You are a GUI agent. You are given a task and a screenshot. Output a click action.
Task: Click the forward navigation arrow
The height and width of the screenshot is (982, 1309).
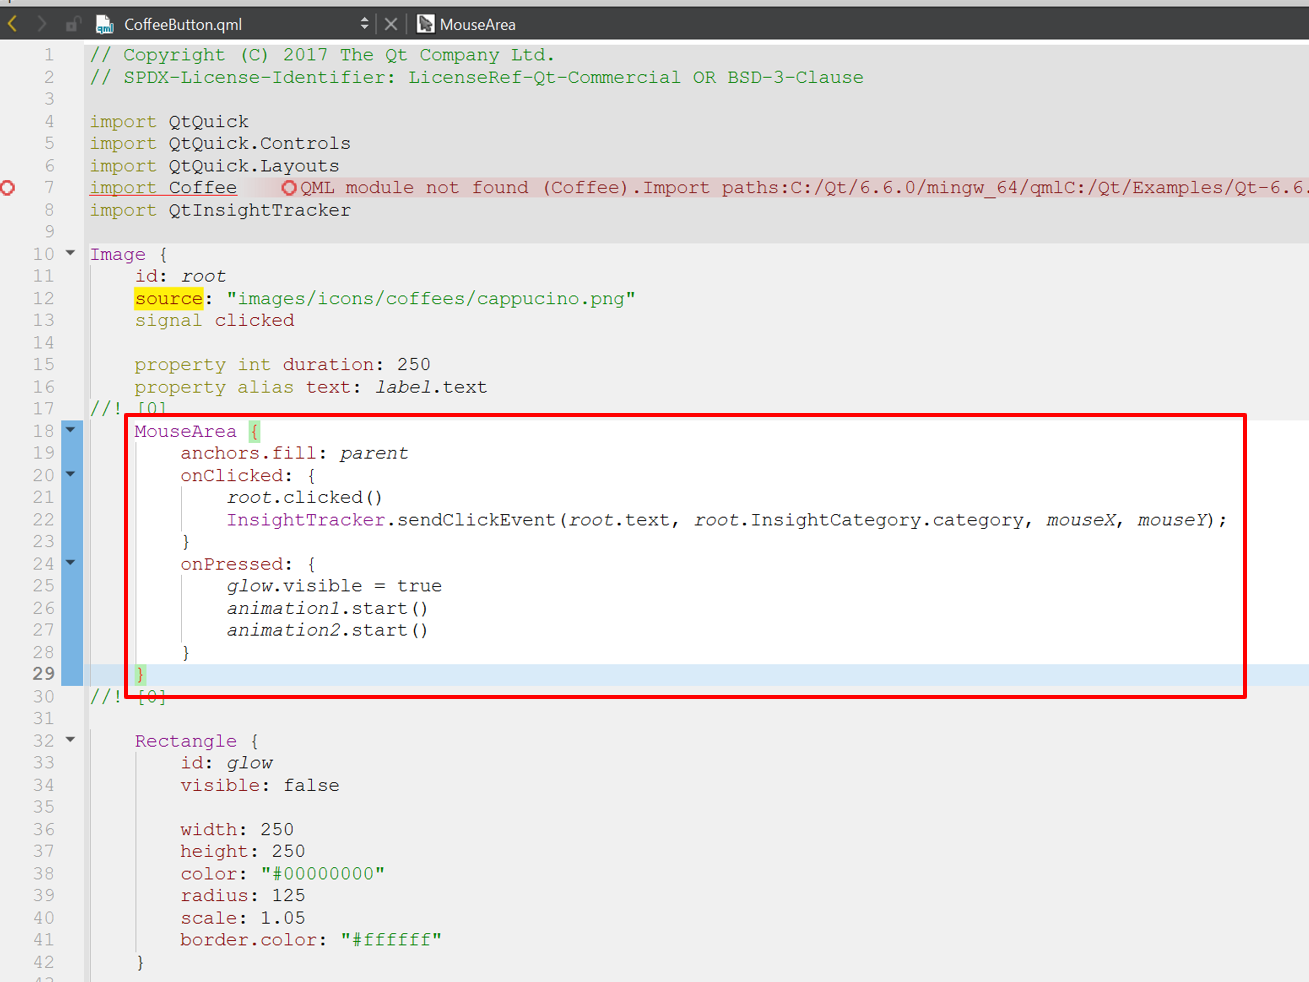click(42, 23)
